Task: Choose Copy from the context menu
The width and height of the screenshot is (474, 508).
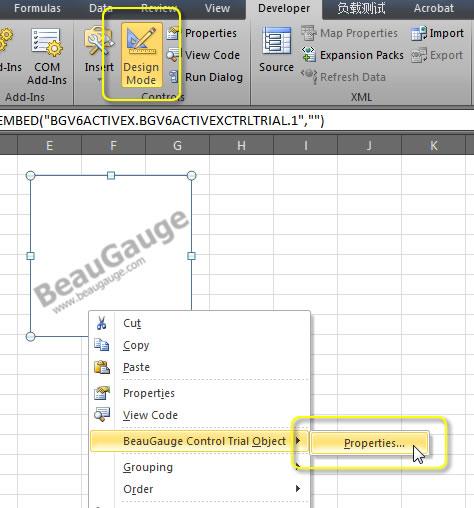Action: pos(199,345)
